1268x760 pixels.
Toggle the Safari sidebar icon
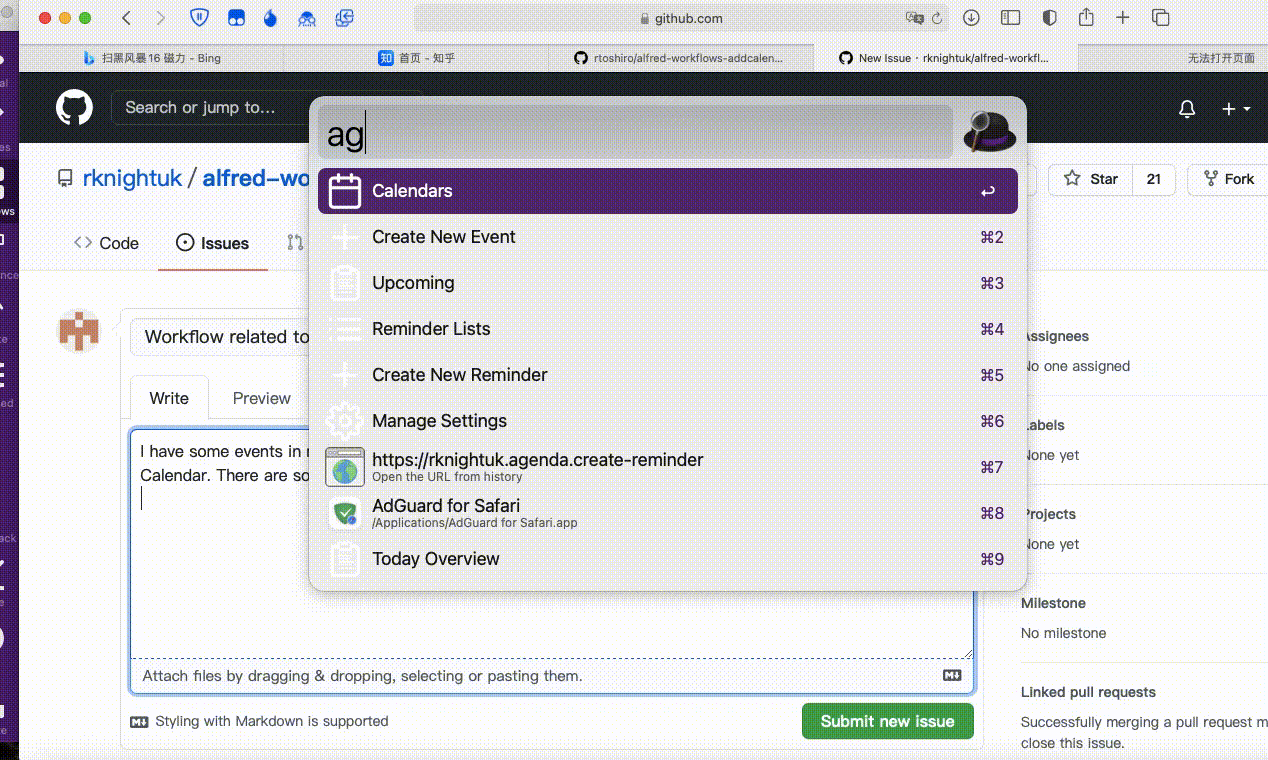[x=1010, y=18]
